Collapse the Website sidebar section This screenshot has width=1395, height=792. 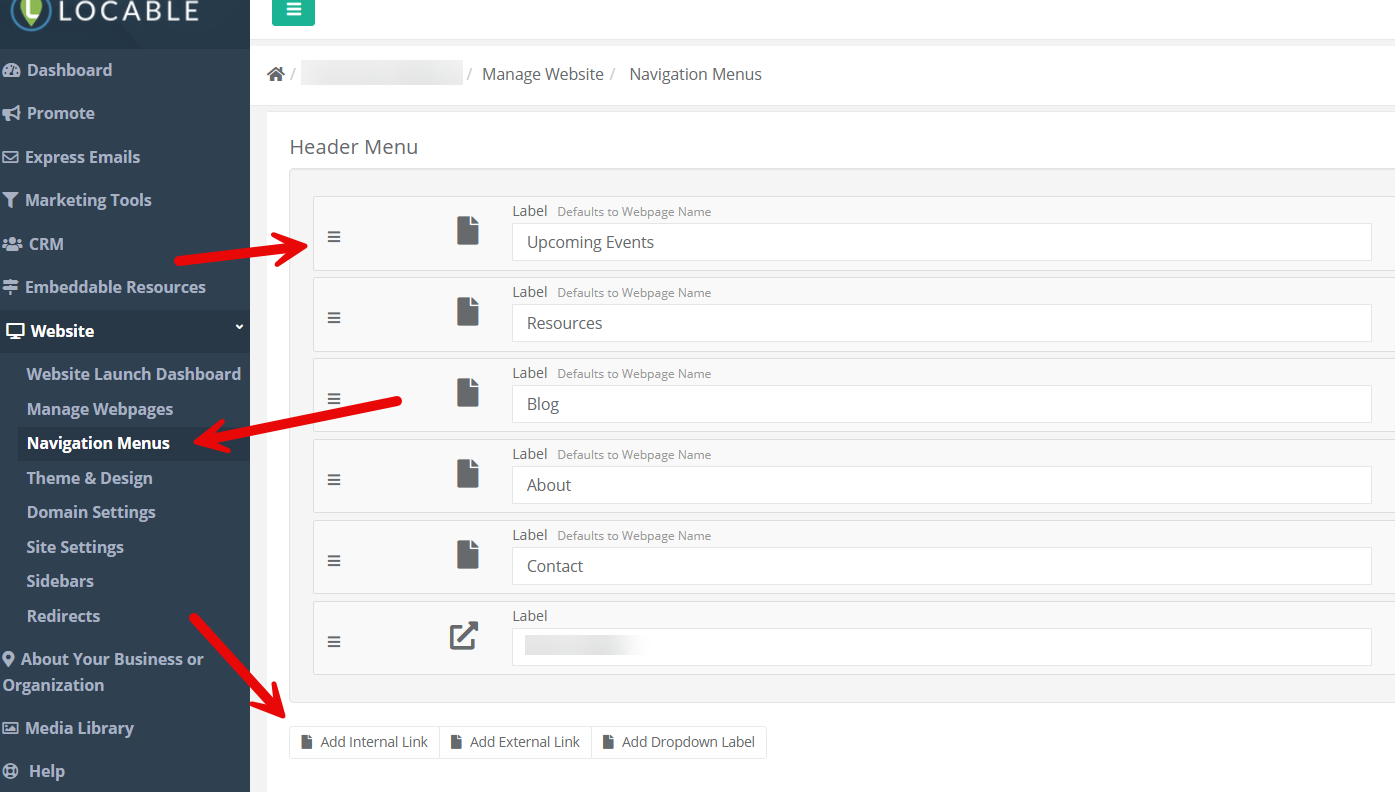[238, 328]
